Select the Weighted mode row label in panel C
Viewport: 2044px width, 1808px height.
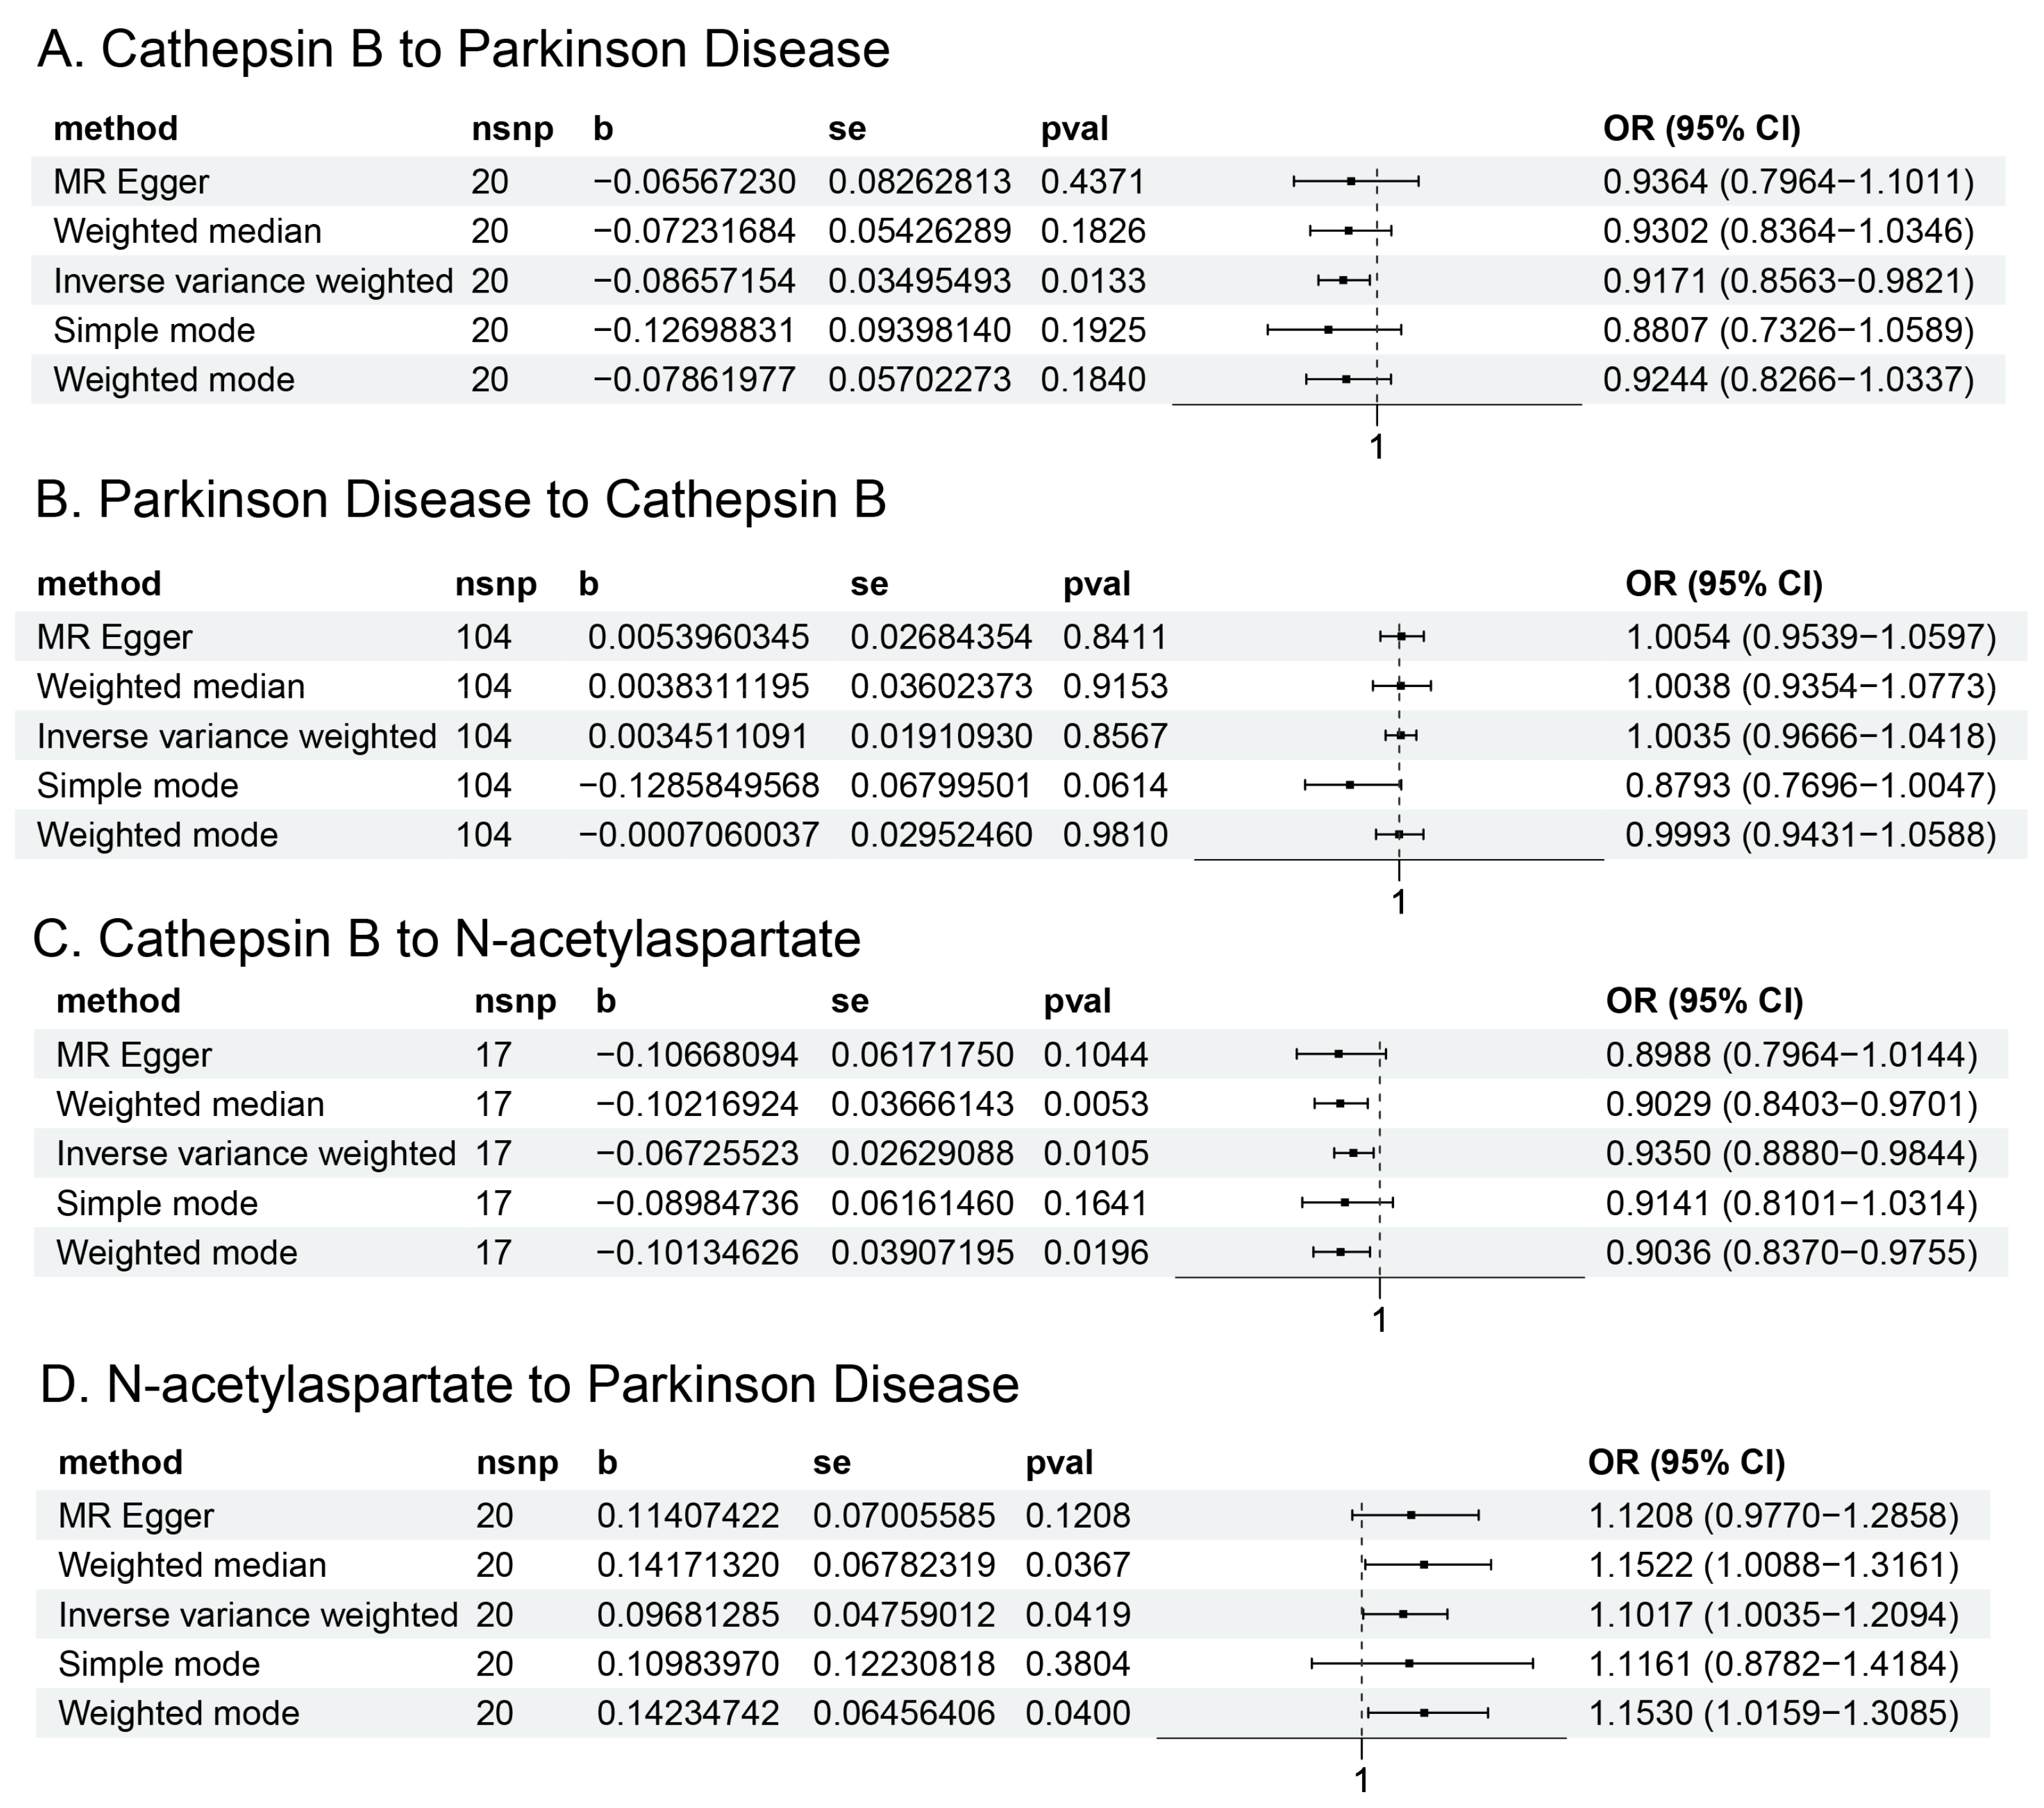click(x=176, y=1253)
